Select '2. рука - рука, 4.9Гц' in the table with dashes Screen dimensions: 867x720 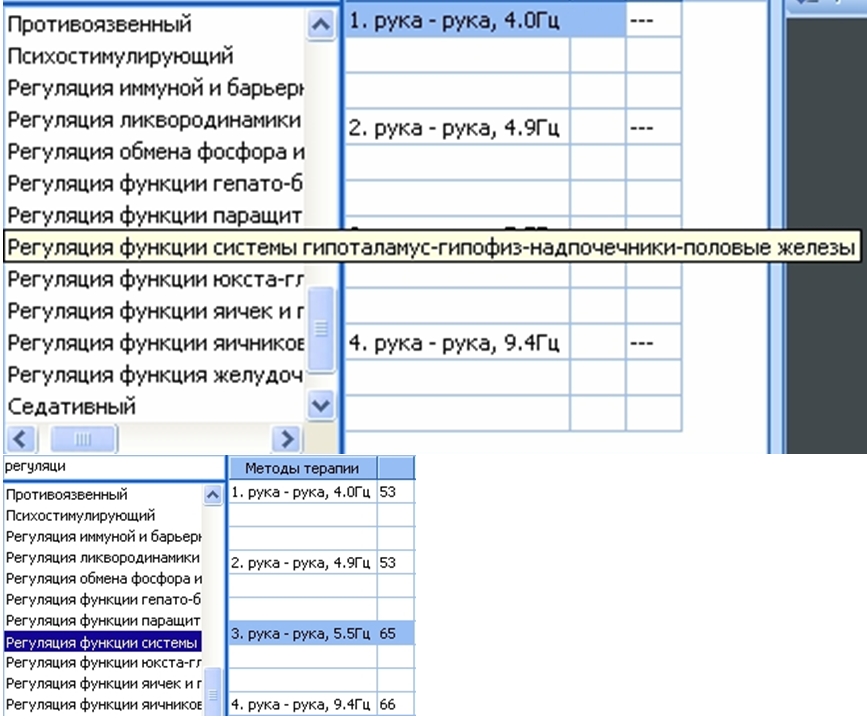(457, 128)
